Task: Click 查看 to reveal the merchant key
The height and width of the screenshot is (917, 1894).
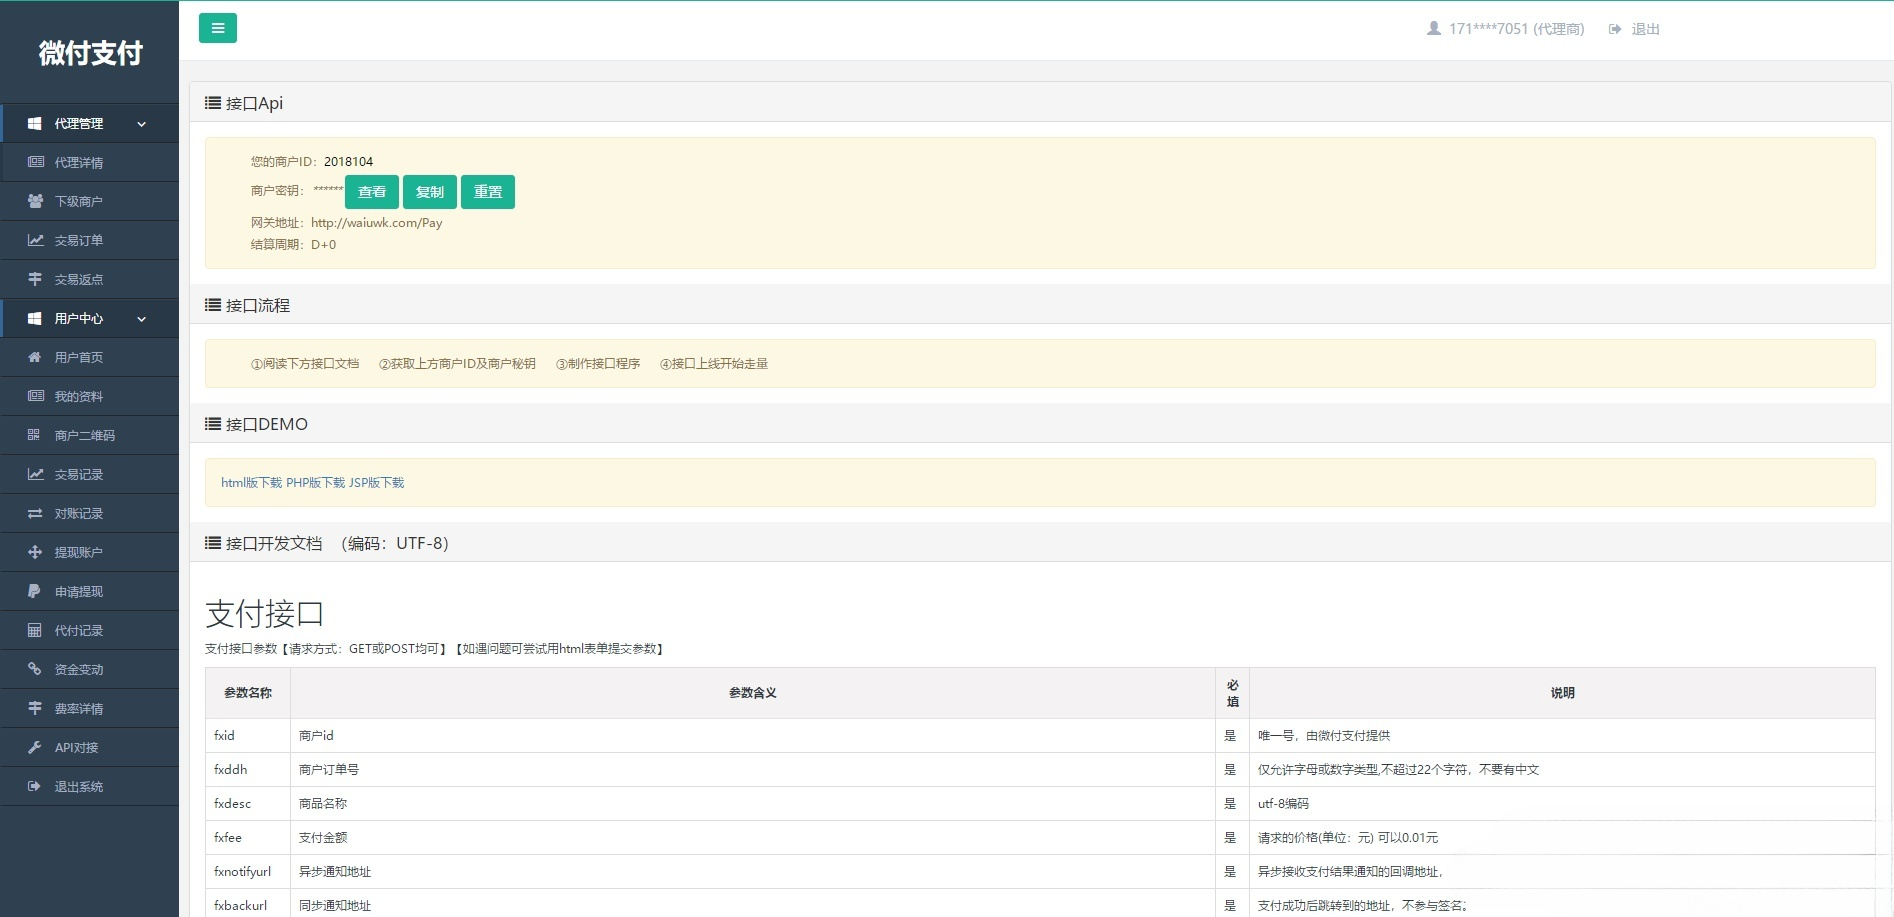Action: tap(371, 192)
